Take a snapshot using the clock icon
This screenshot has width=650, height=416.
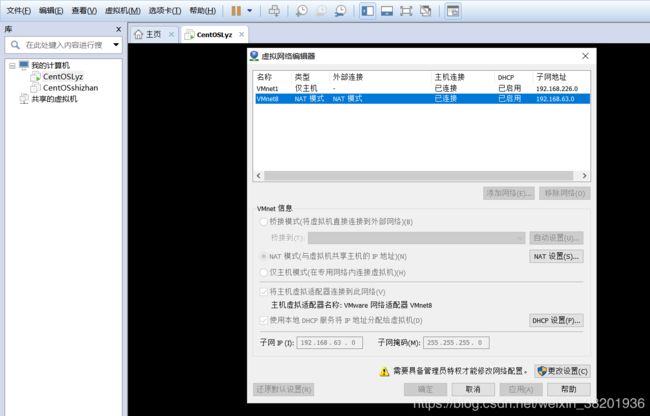[x=301, y=11]
